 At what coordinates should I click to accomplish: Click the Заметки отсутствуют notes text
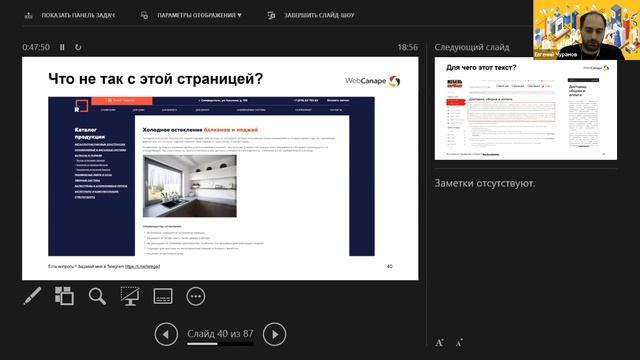tap(484, 183)
